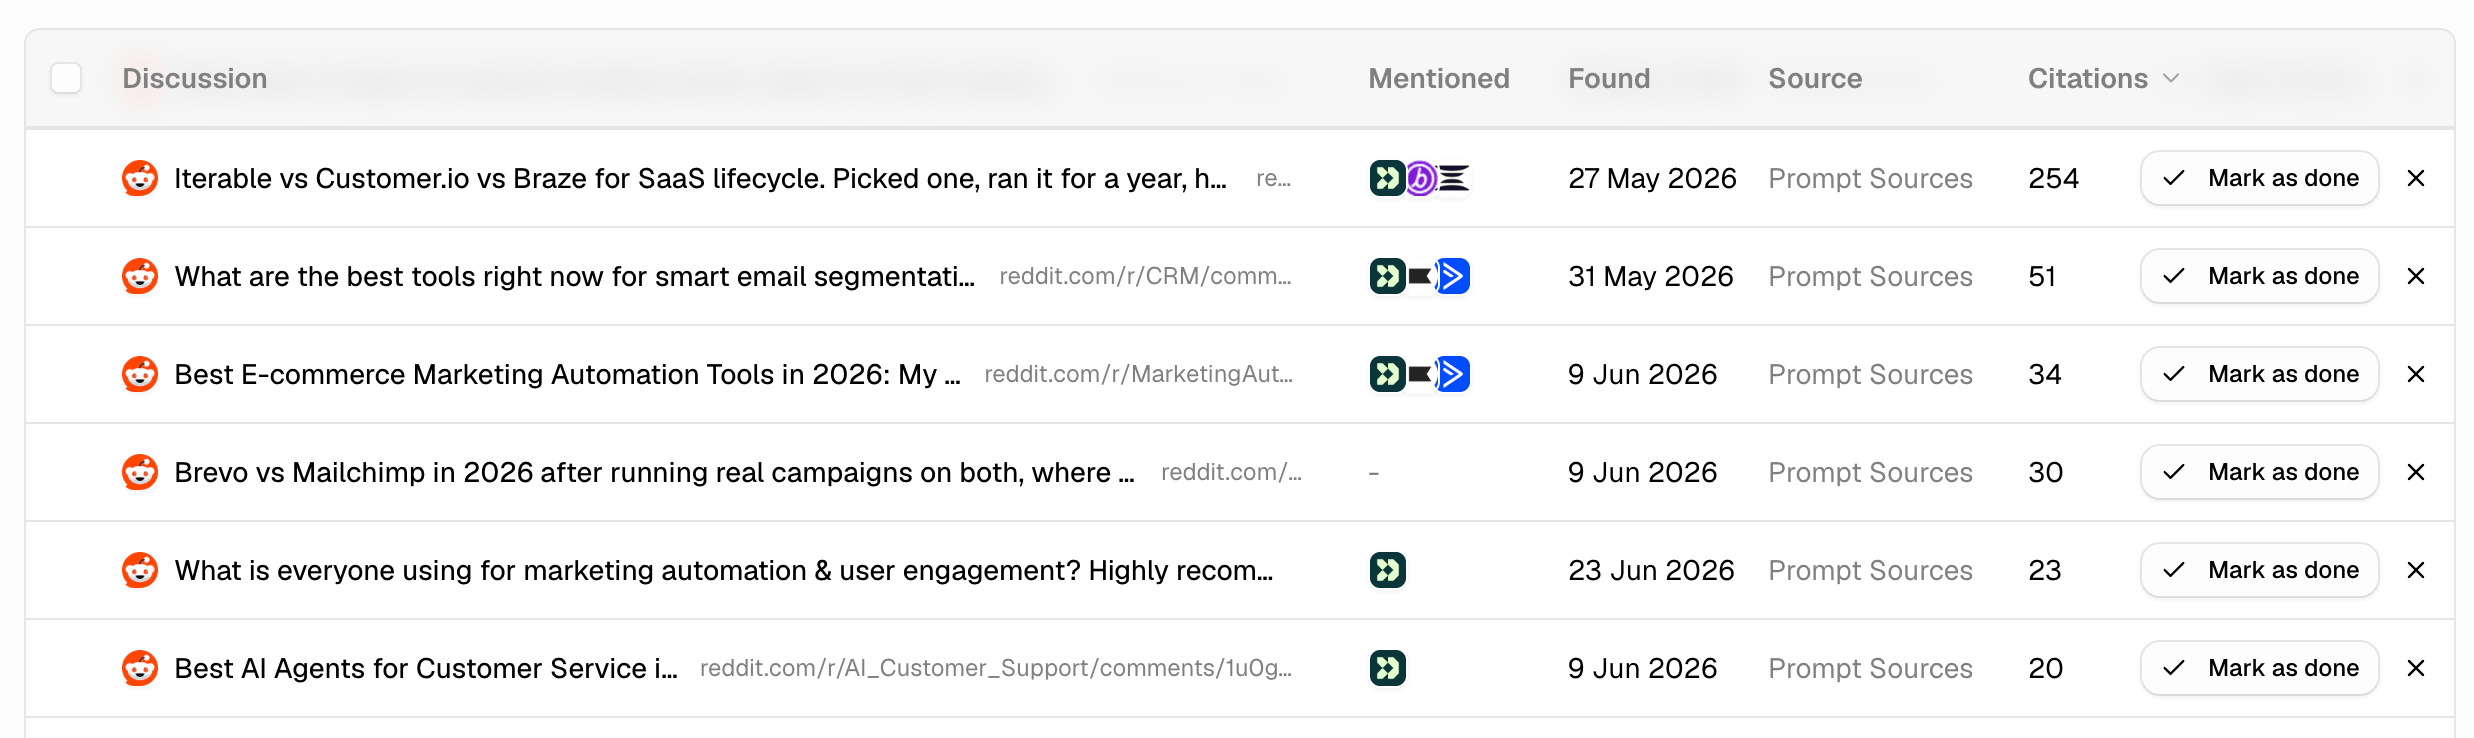This screenshot has height=738, width=2474.
Task: Click reddit.com/r/CRM URL link
Action: 1145,276
